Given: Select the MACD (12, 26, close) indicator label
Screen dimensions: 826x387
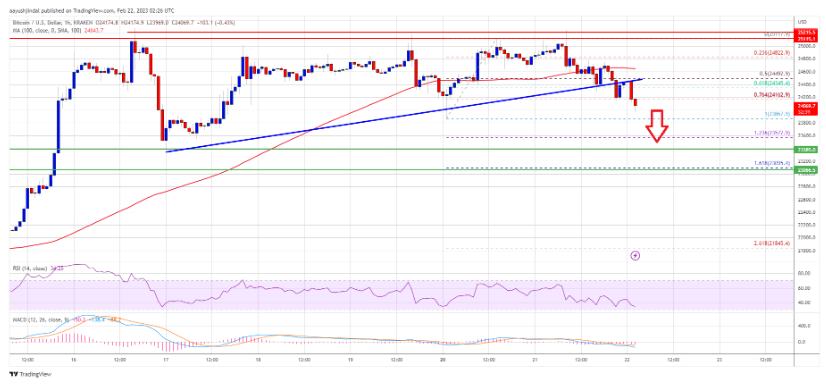Looking at the screenshot, I should [37, 320].
